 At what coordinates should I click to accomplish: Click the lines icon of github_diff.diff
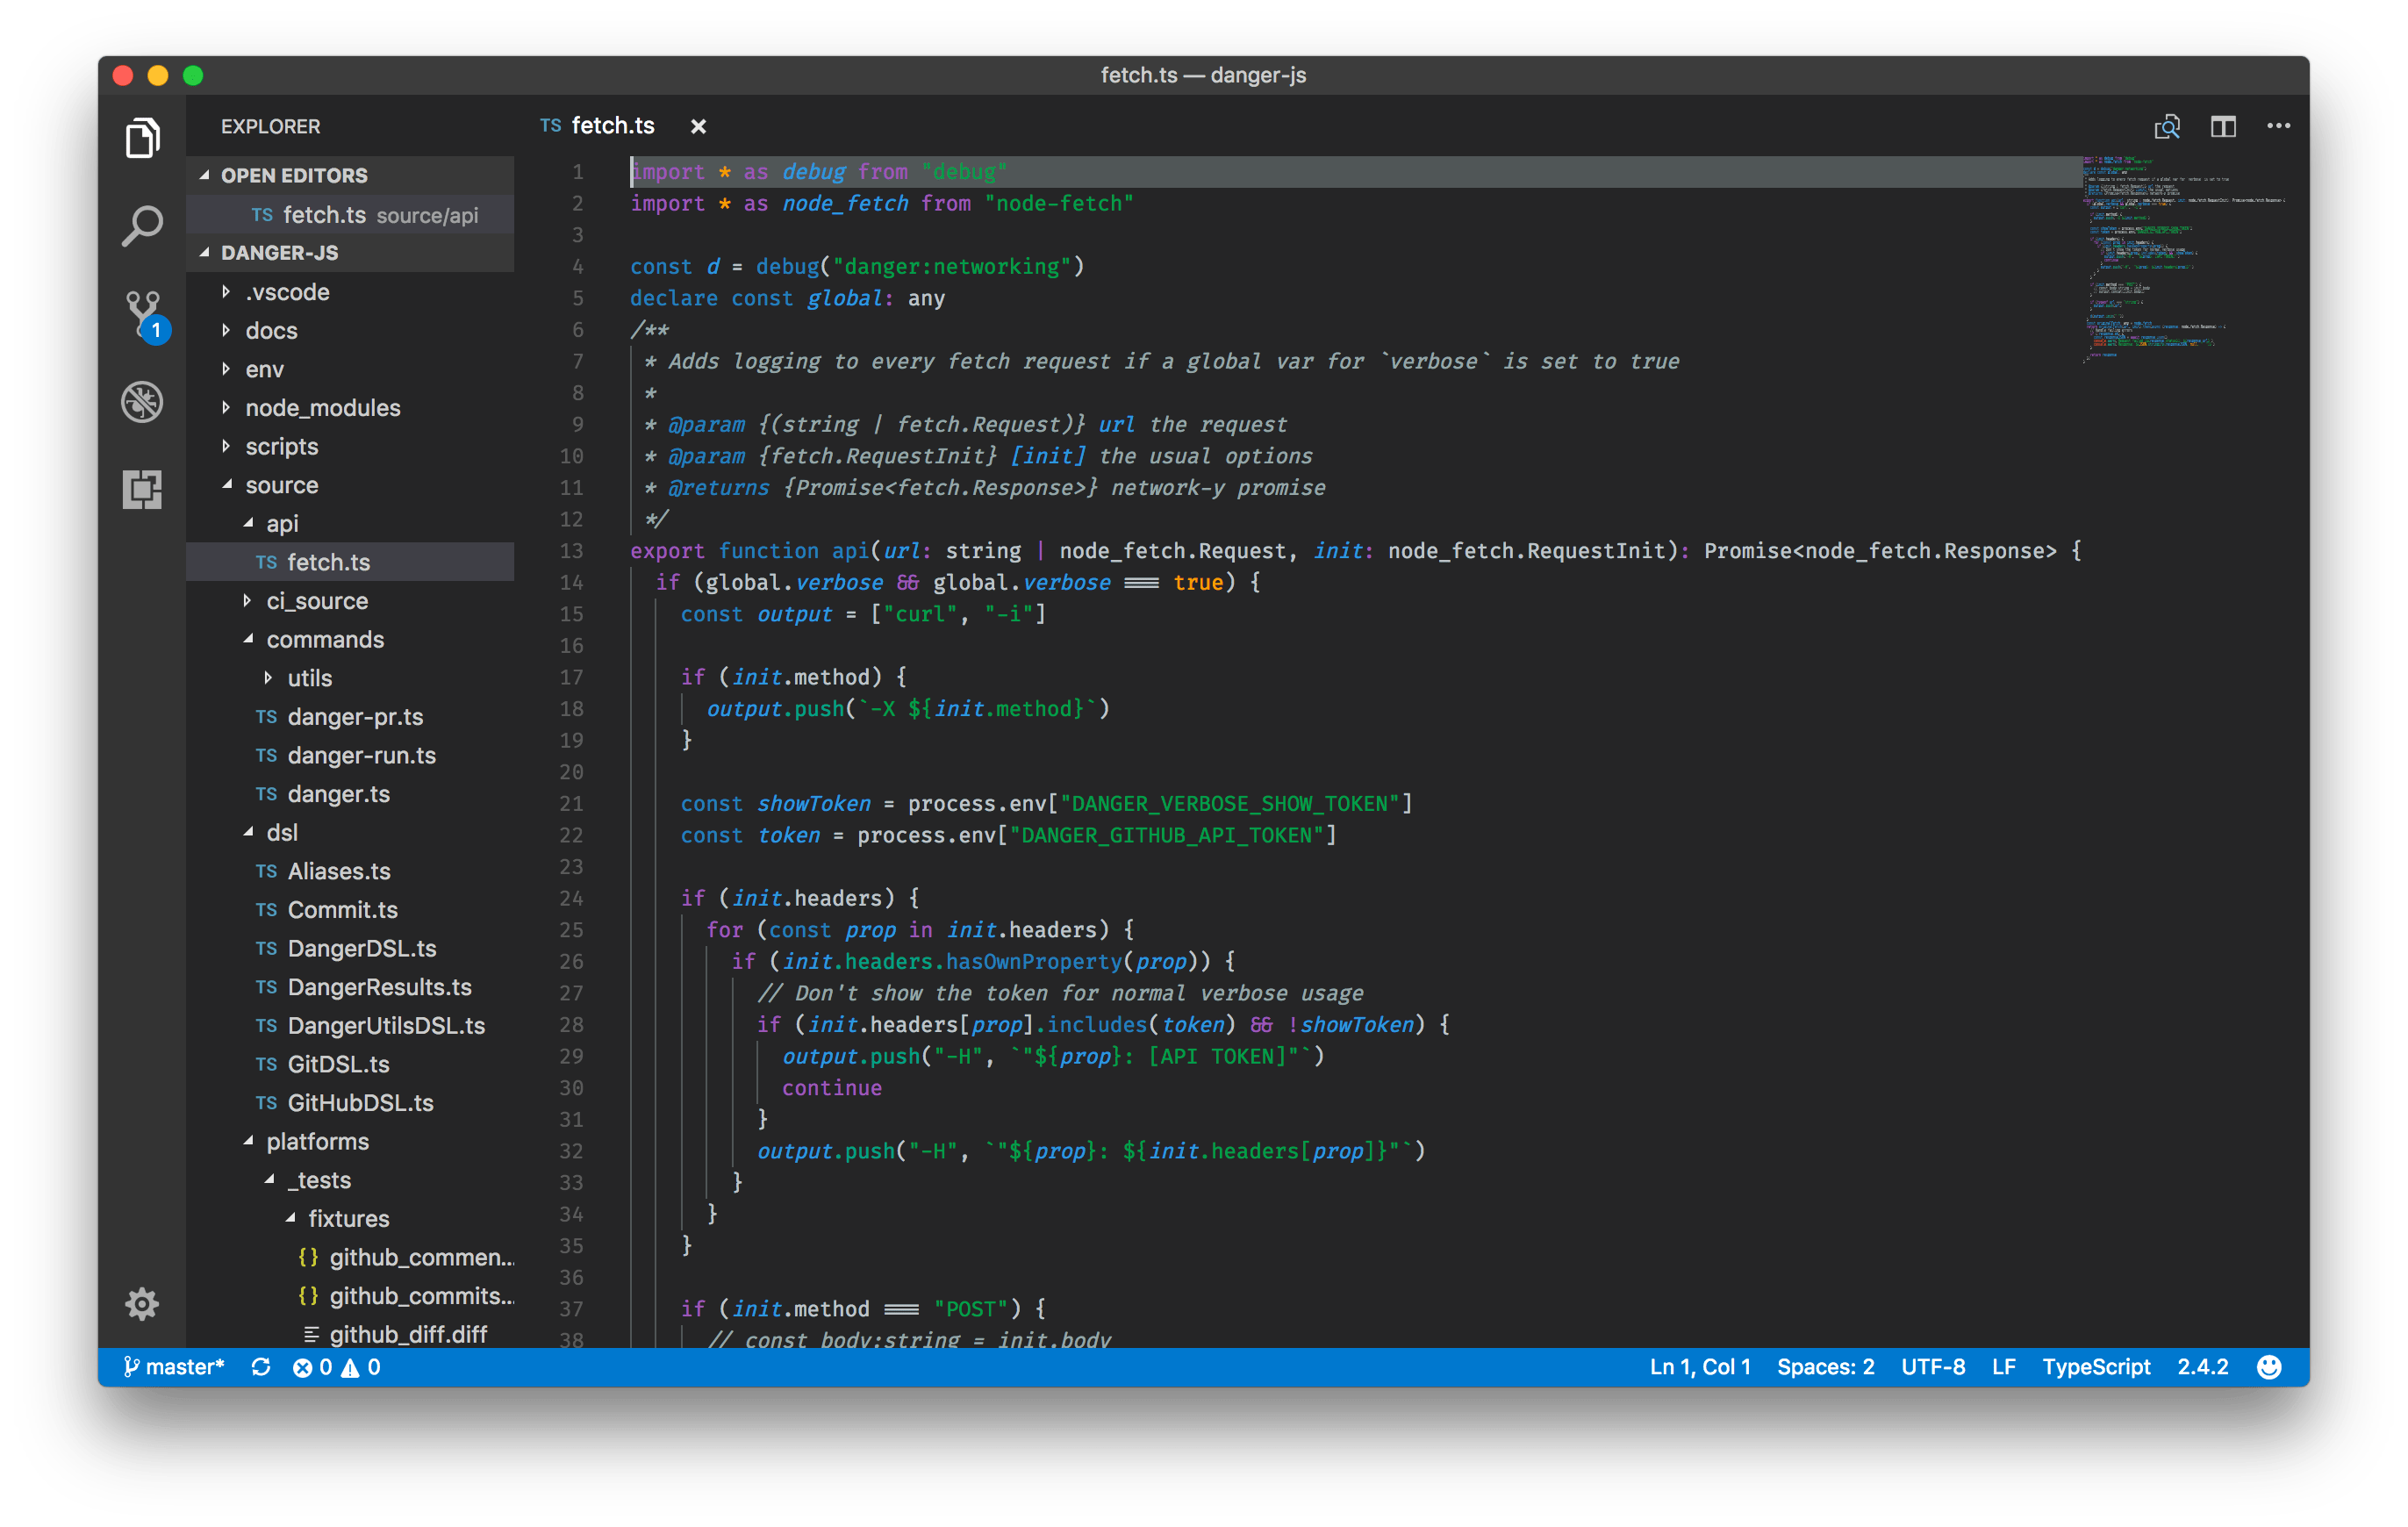(x=311, y=1334)
